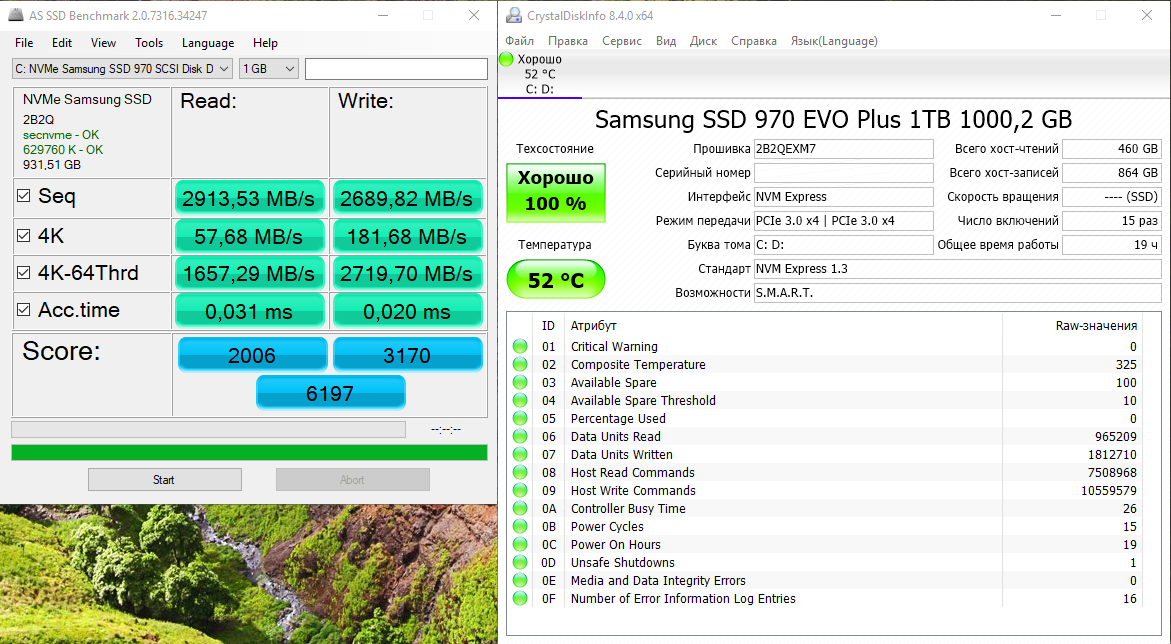Click green status dot for Critical Warning

pos(520,347)
